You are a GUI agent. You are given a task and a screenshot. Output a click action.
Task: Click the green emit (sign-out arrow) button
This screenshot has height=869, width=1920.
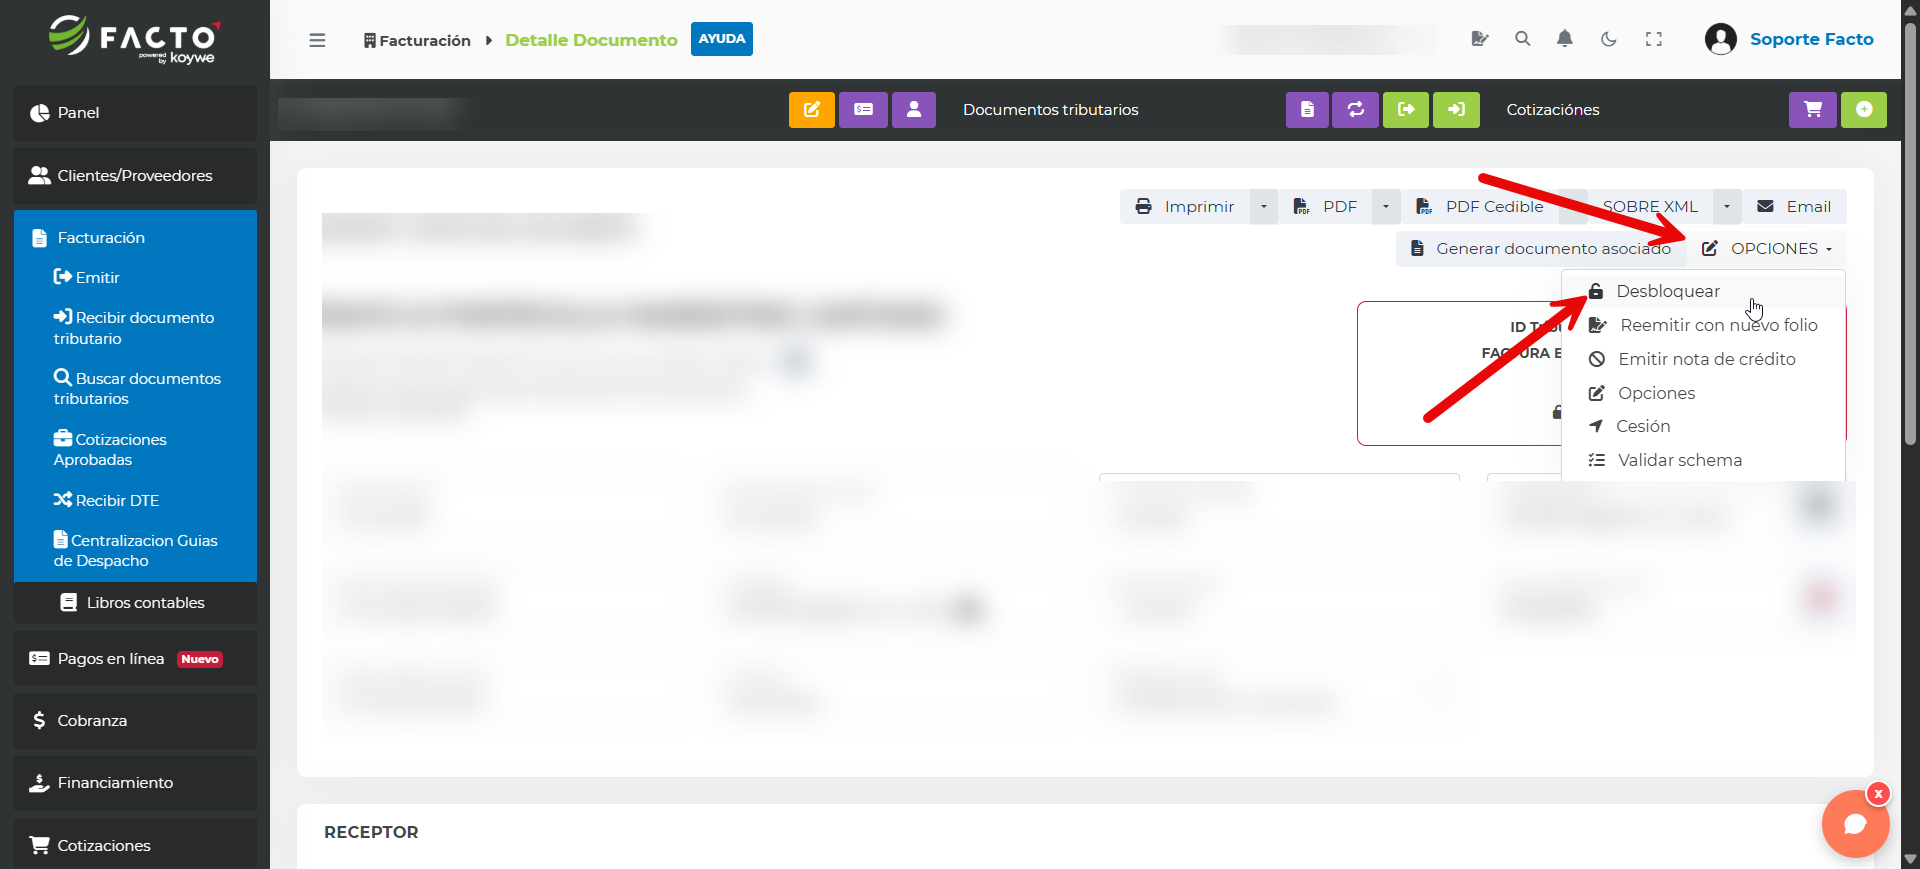click(1406, 110)
